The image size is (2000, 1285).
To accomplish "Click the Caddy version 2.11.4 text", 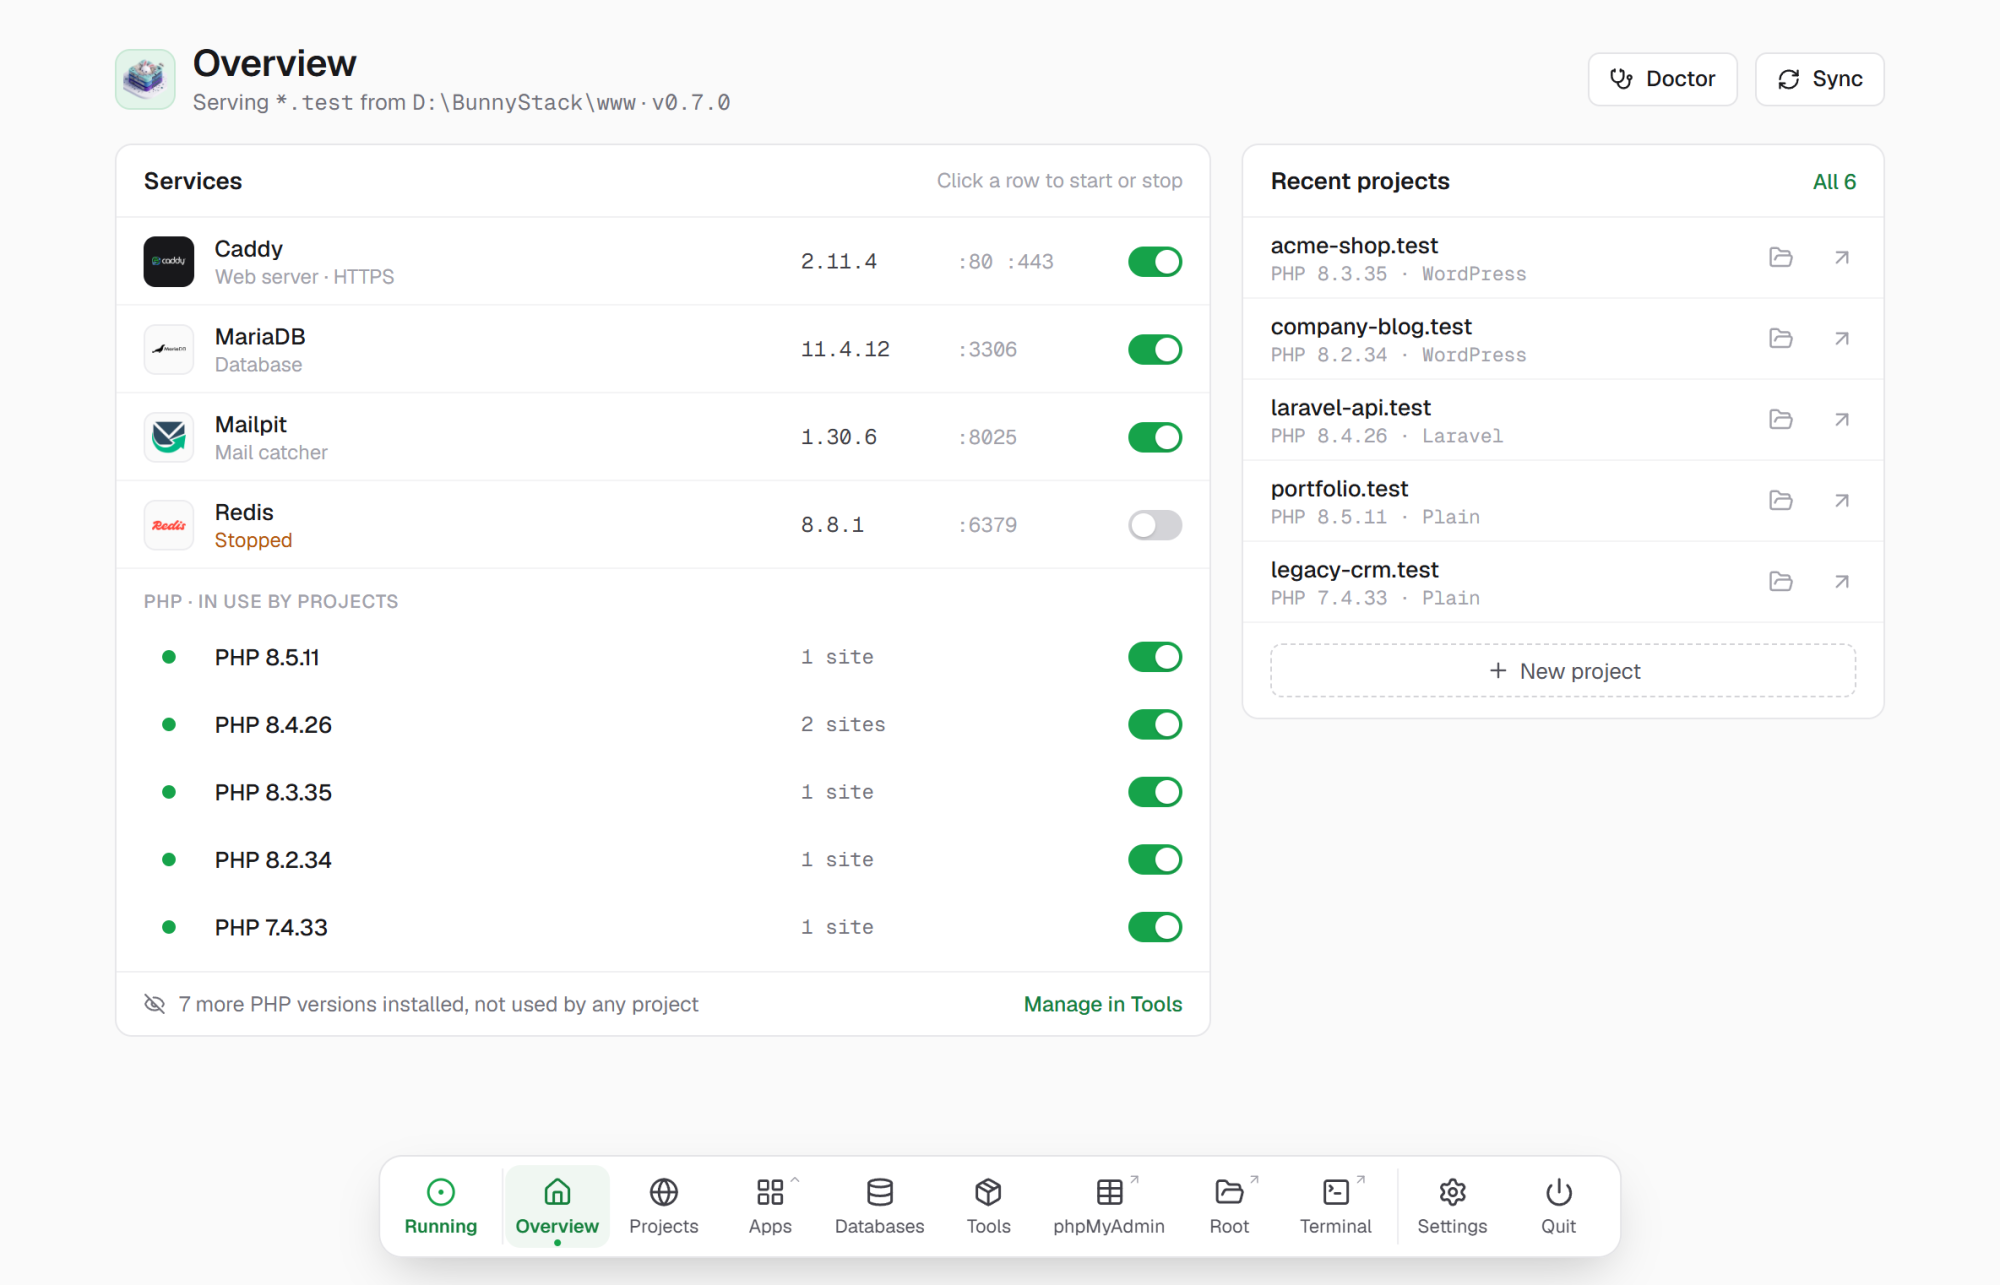I will tap(839, 262).
